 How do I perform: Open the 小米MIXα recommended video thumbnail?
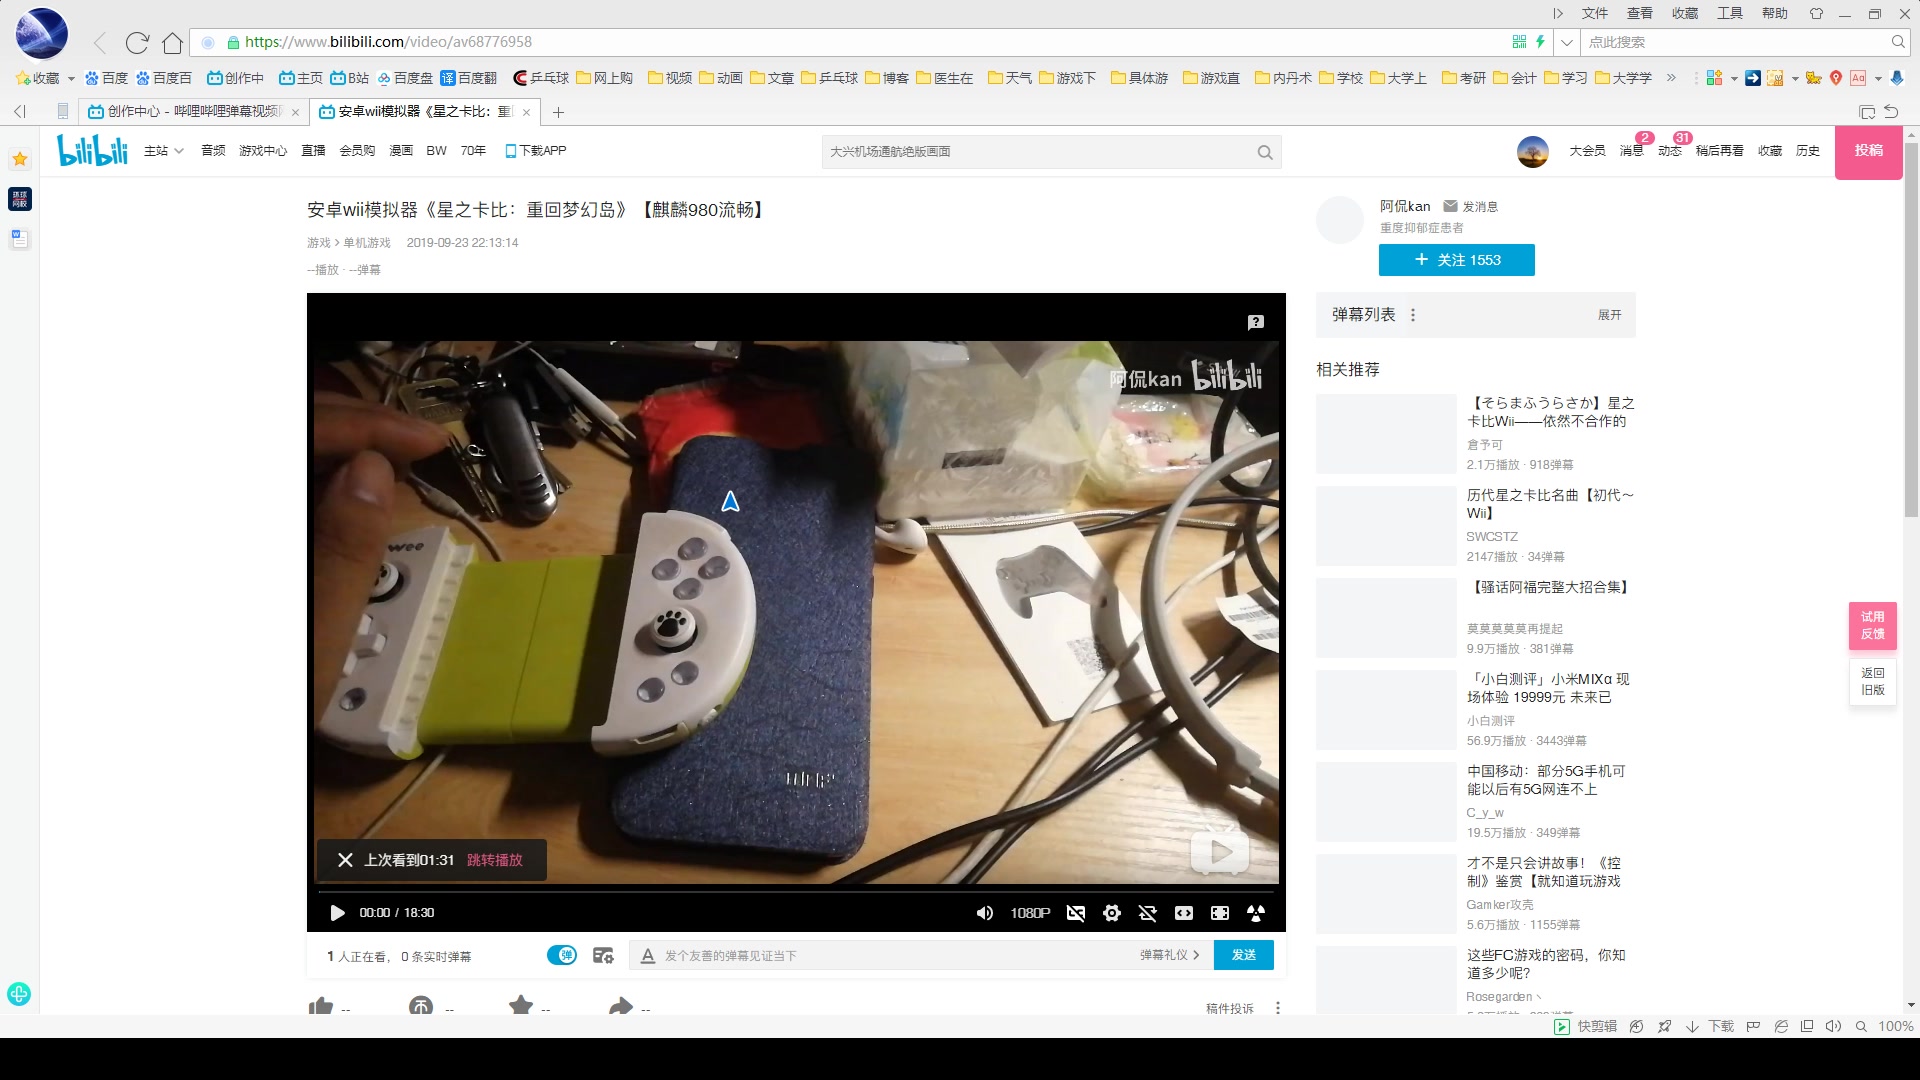tap(1386, 710)
